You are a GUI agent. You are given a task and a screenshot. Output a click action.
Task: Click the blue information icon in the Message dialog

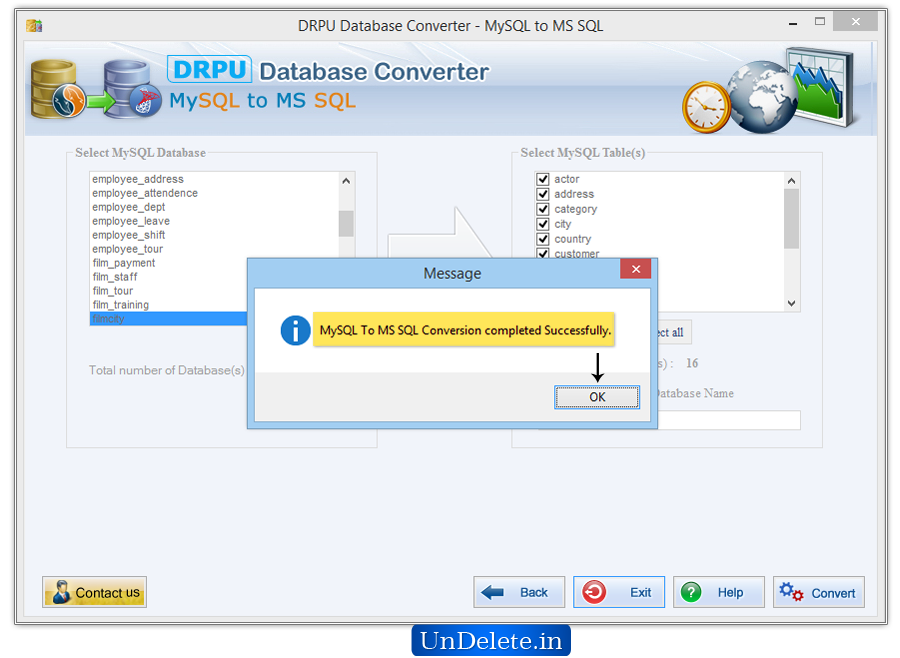coord(295,330)
